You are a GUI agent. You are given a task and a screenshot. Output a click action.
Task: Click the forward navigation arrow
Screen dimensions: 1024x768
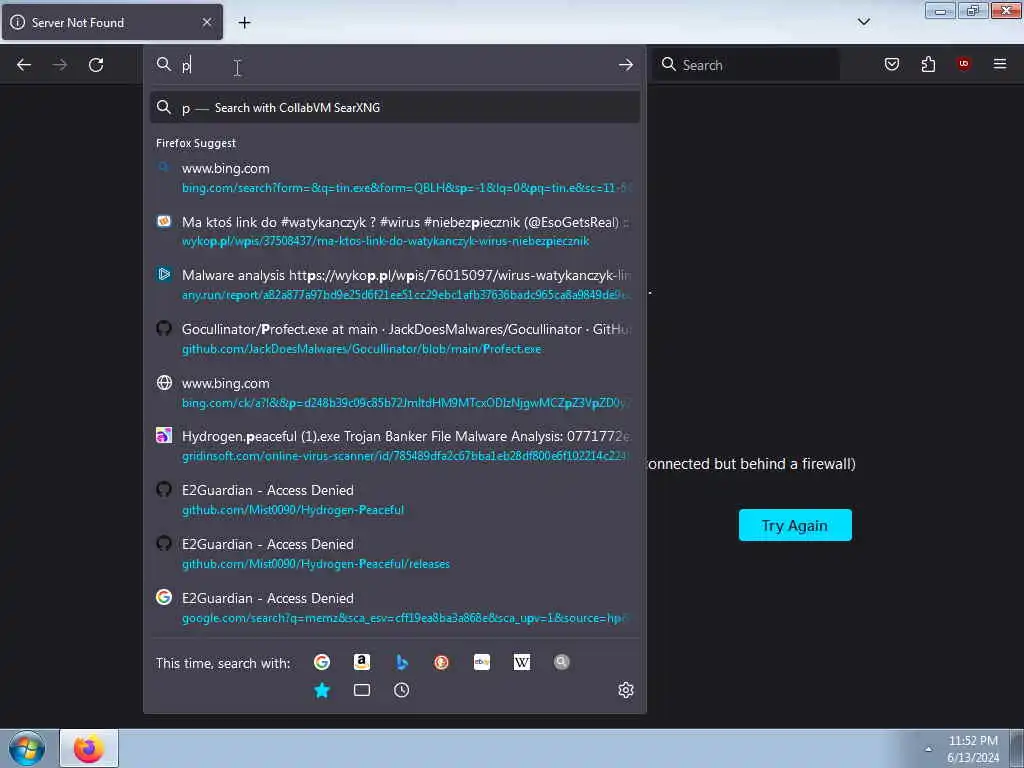(60, 65)
